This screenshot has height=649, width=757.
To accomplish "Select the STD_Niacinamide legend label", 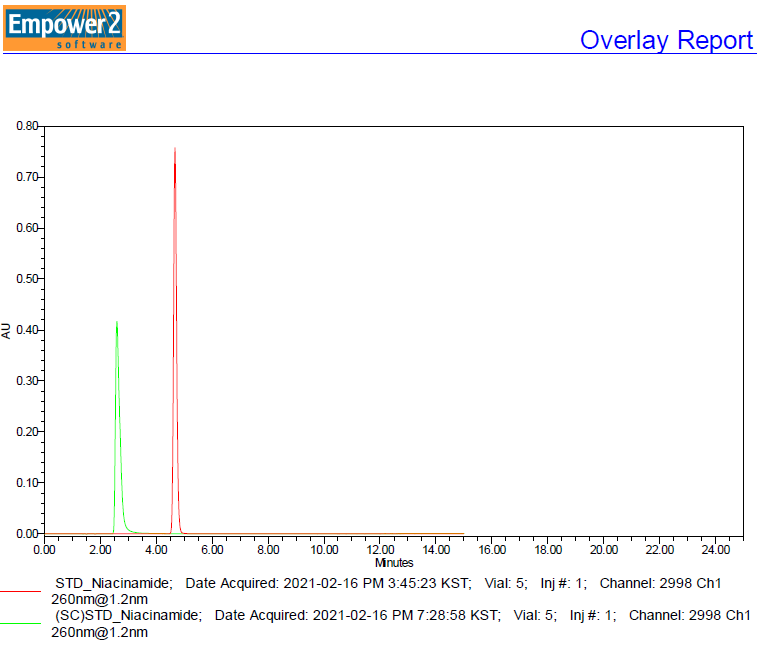I will coord(114,583).
